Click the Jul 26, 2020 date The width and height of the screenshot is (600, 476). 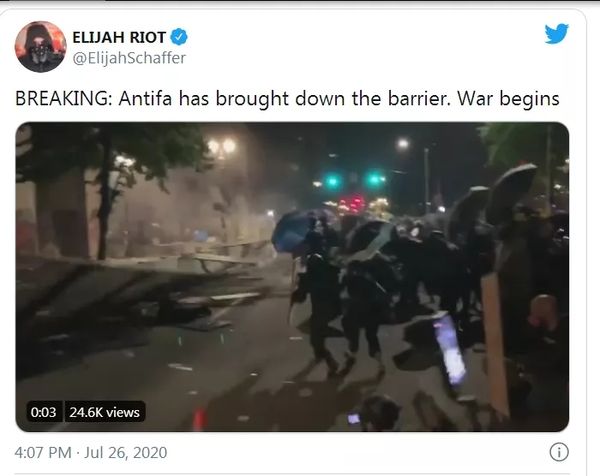tap(126, 453)
